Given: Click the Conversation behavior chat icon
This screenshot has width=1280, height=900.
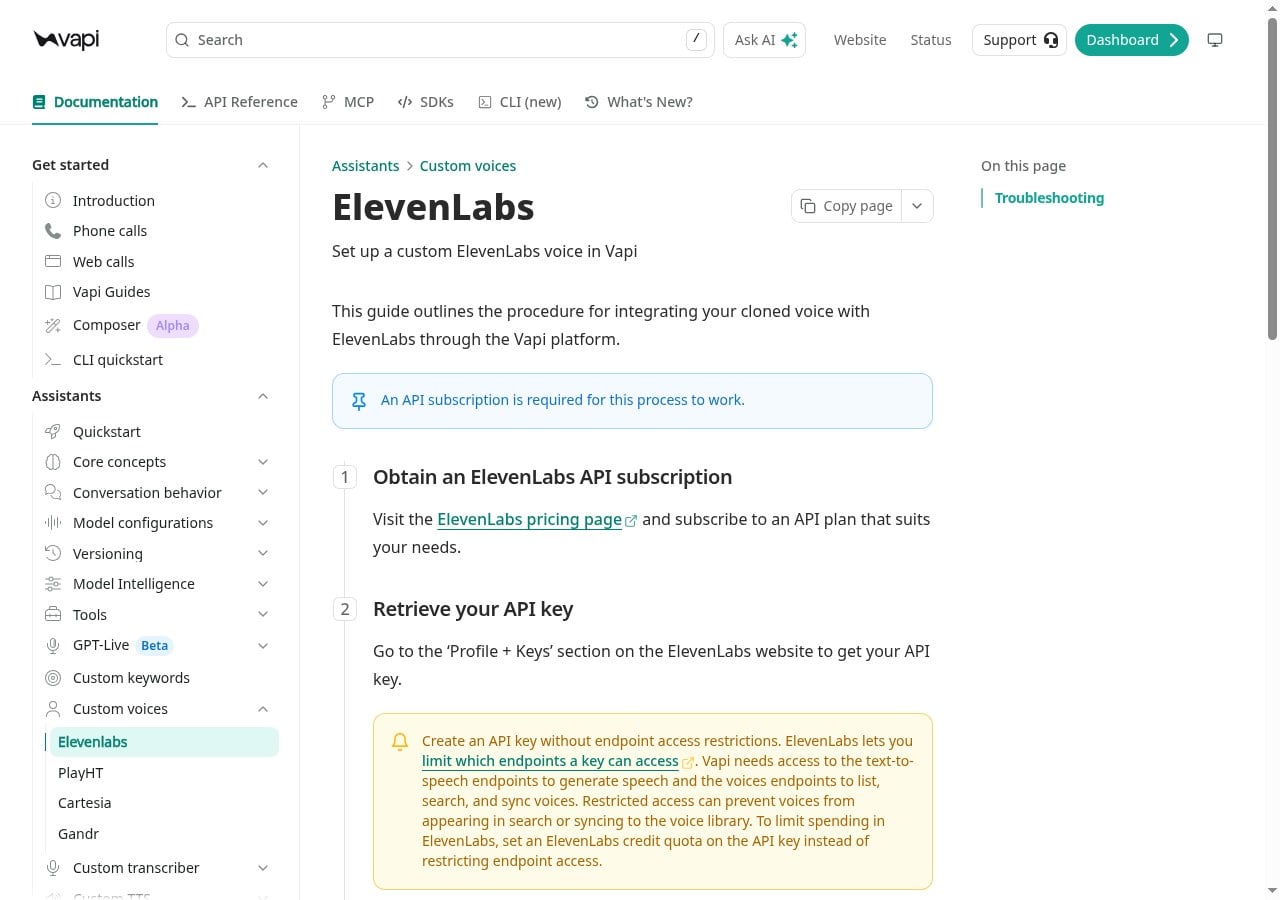Looking at the screenshot, I should (x=53, y=492).
